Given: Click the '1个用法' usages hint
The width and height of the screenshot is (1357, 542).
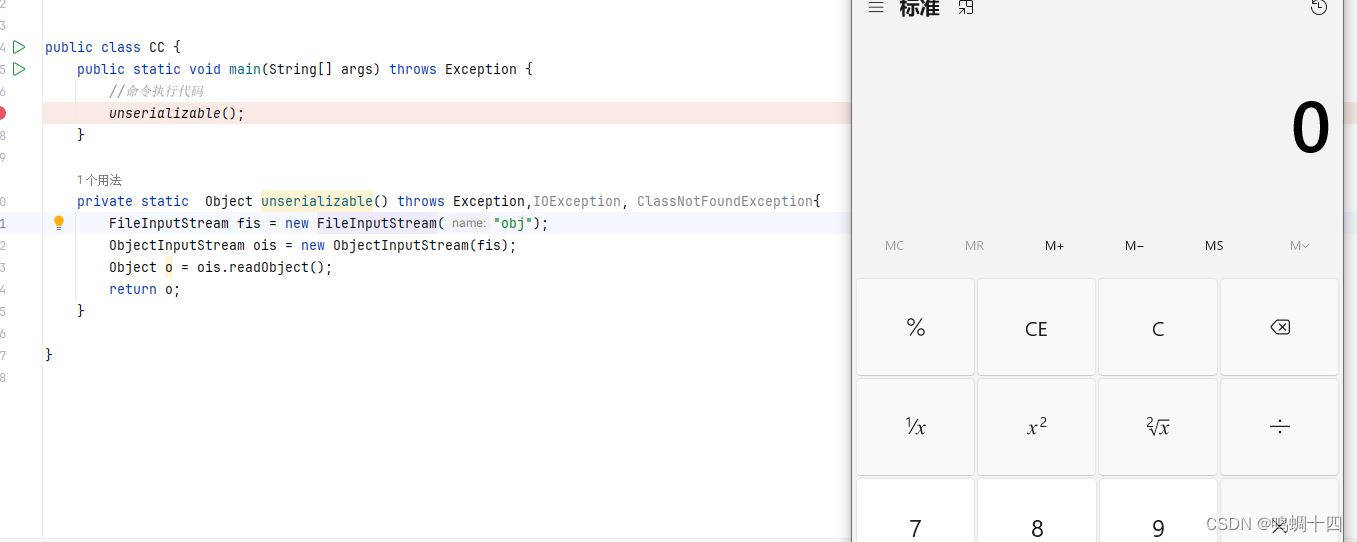Looking at the screenshot, I should [99, 180].
